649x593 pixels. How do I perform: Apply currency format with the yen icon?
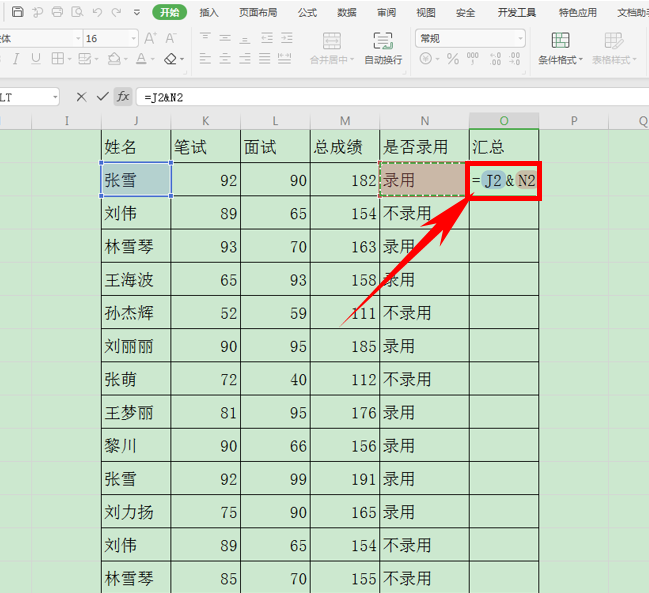pos(426,59)
